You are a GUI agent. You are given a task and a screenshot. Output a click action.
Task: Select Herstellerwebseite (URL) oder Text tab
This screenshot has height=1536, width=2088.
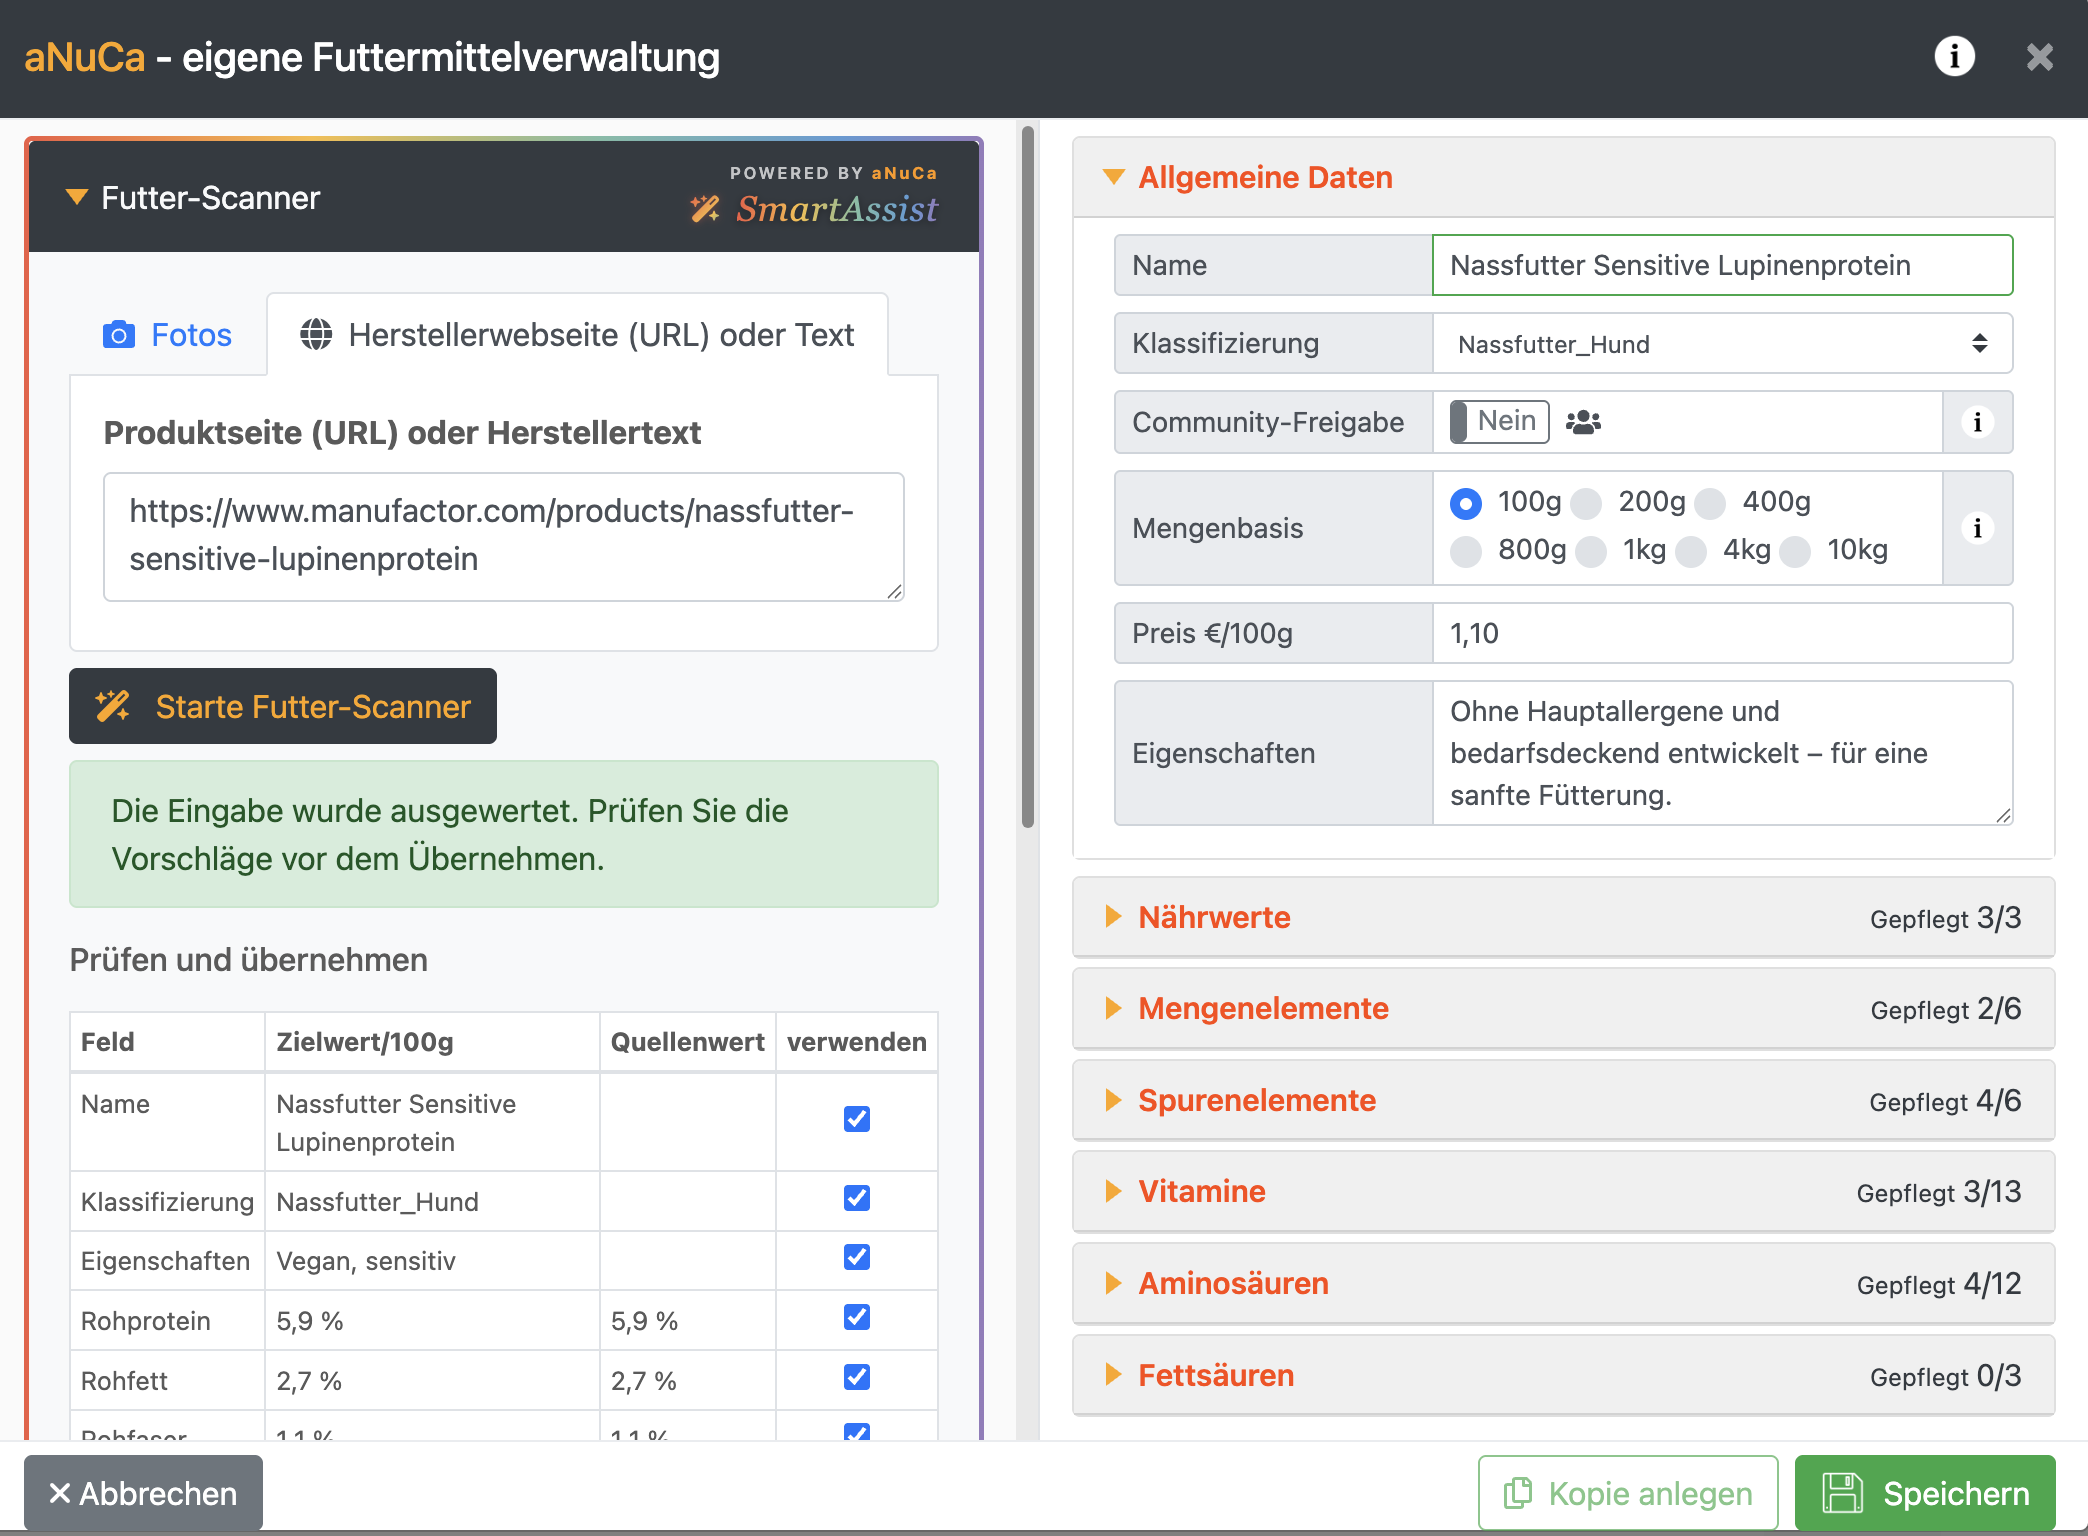577,335
